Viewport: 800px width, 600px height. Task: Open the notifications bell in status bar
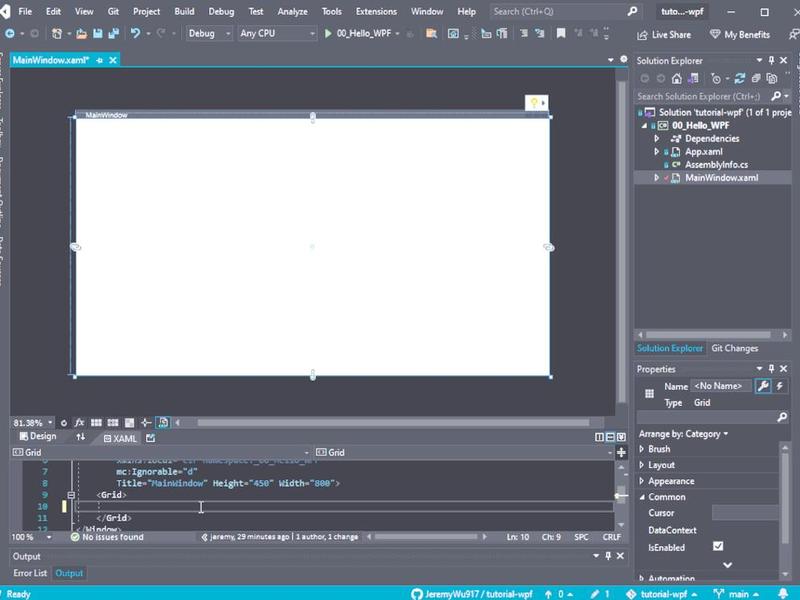tap(783, 593)
